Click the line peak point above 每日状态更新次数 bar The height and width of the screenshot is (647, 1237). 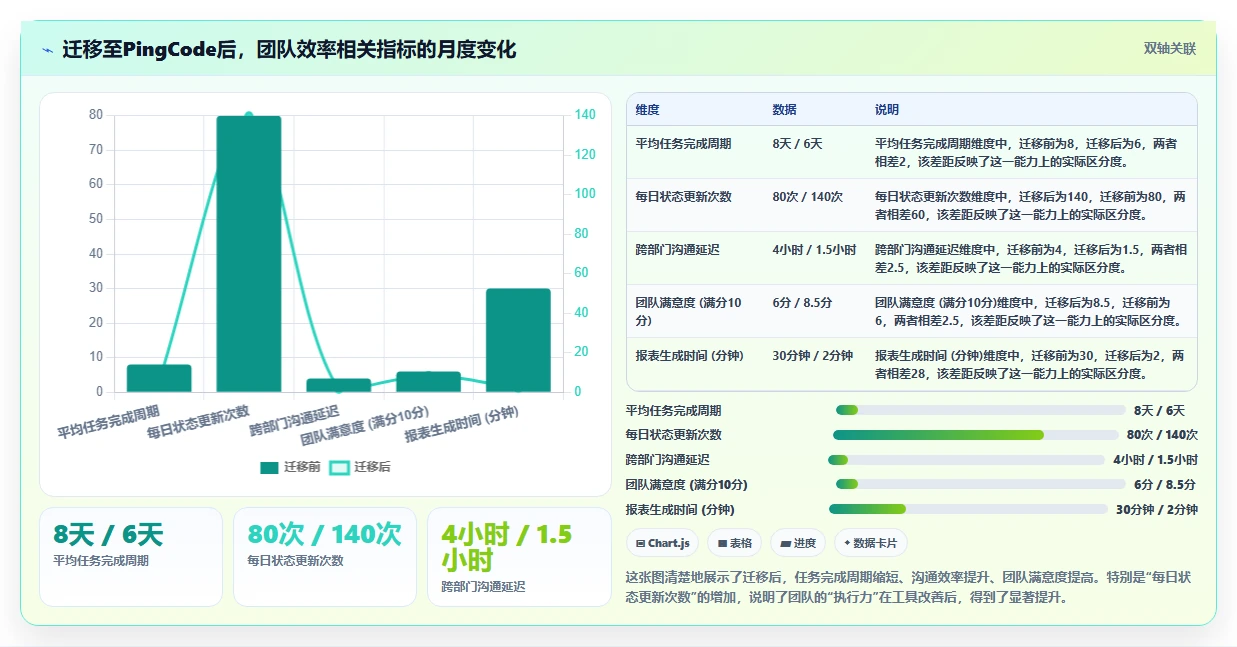coord(249,115)
